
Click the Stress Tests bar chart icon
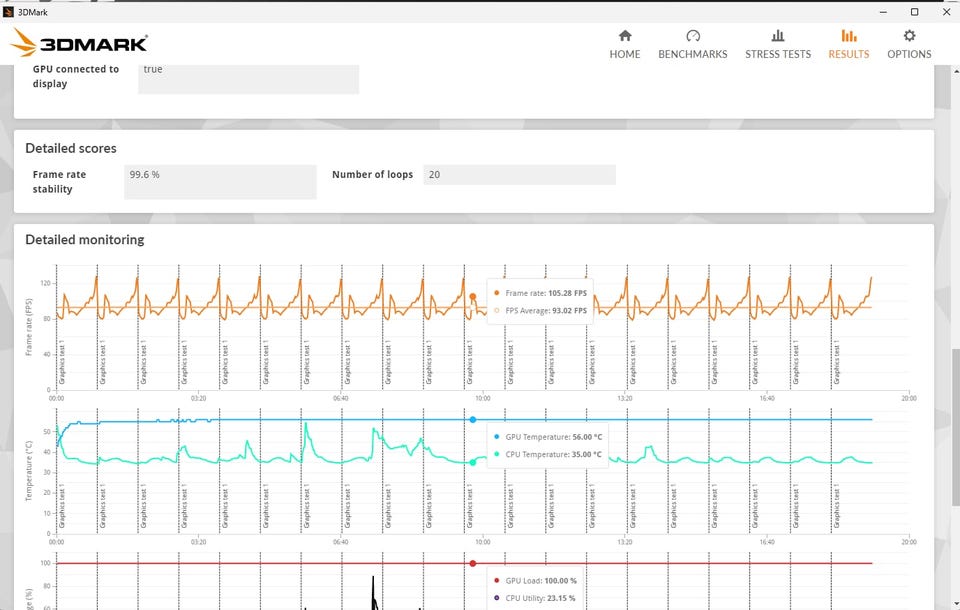coord(778,36)
